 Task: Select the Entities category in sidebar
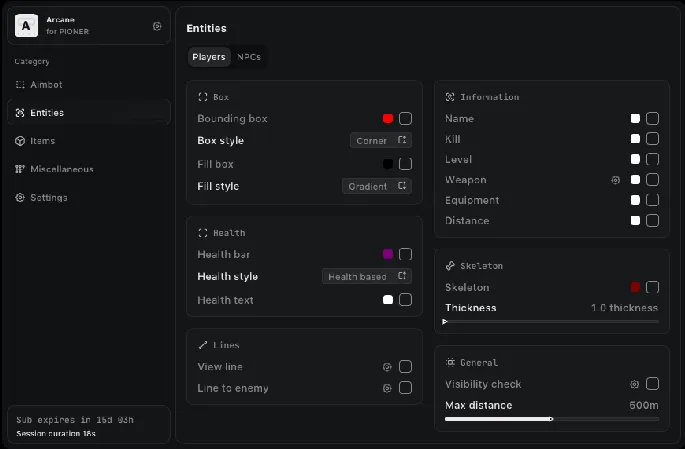click(x=47, y=113)
